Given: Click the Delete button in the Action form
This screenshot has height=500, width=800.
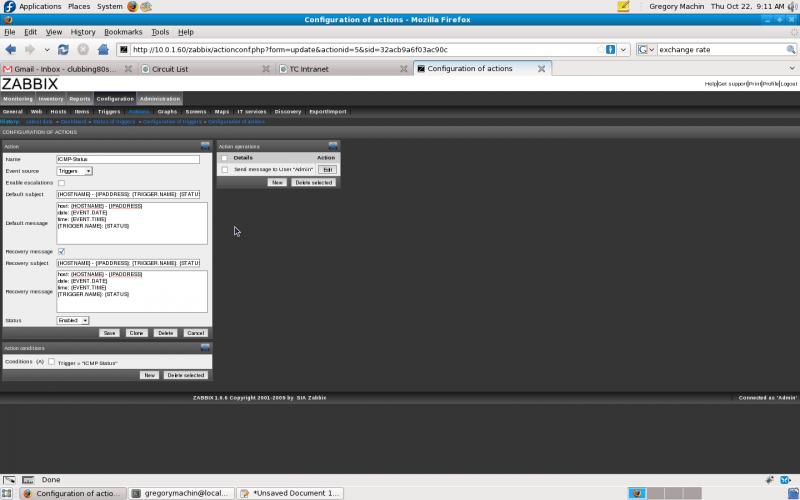Looking at the screenshot, I should click(165, 333).
